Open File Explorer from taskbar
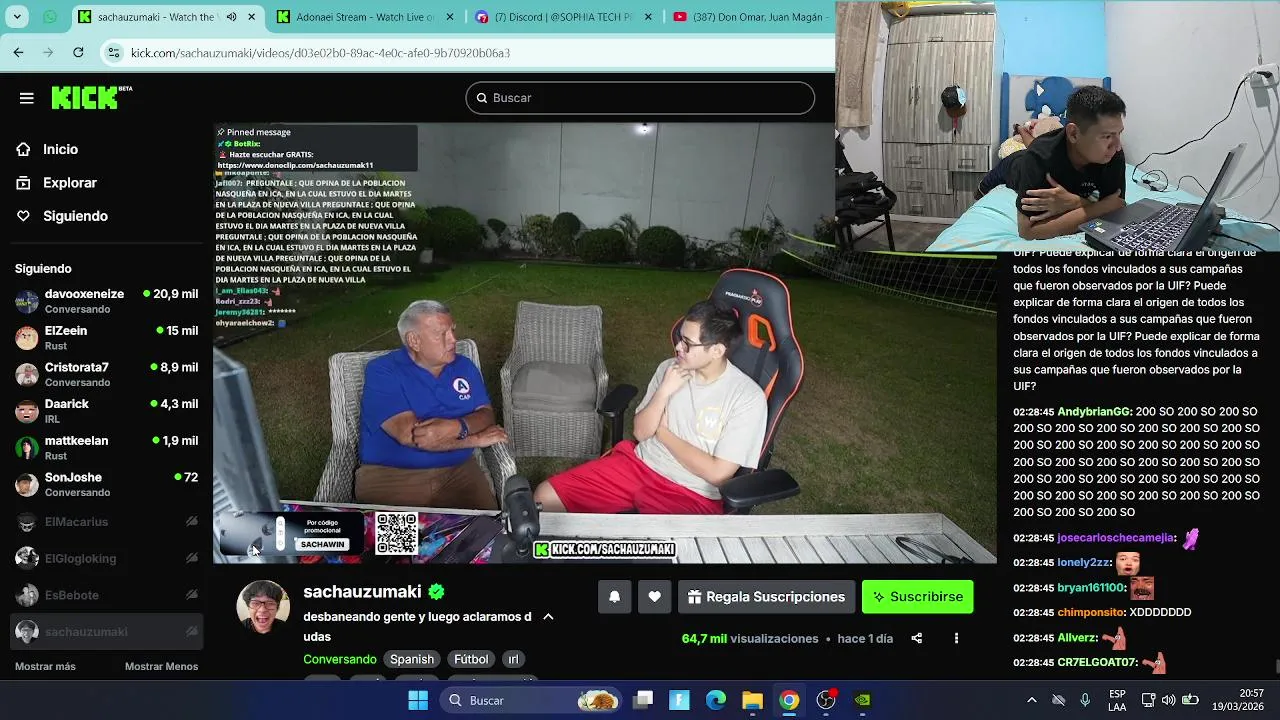This screenshot has width=1280, height=720. coord(752,700)
